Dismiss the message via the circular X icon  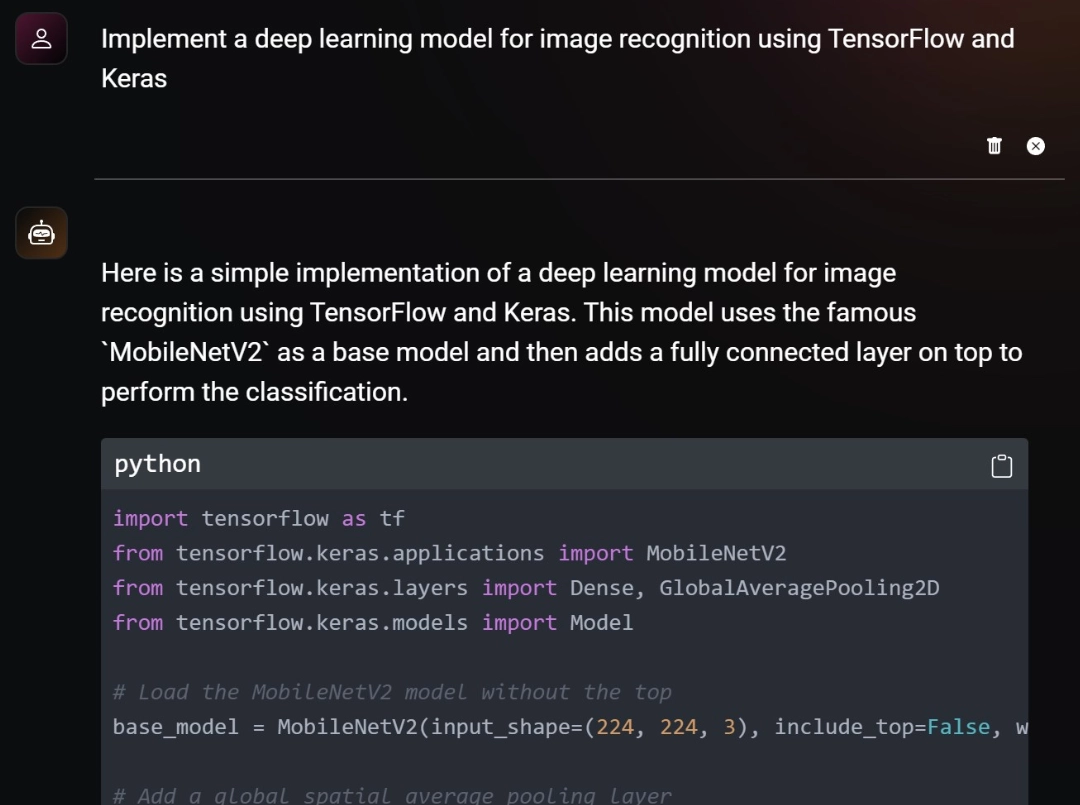click(1035, 146)
